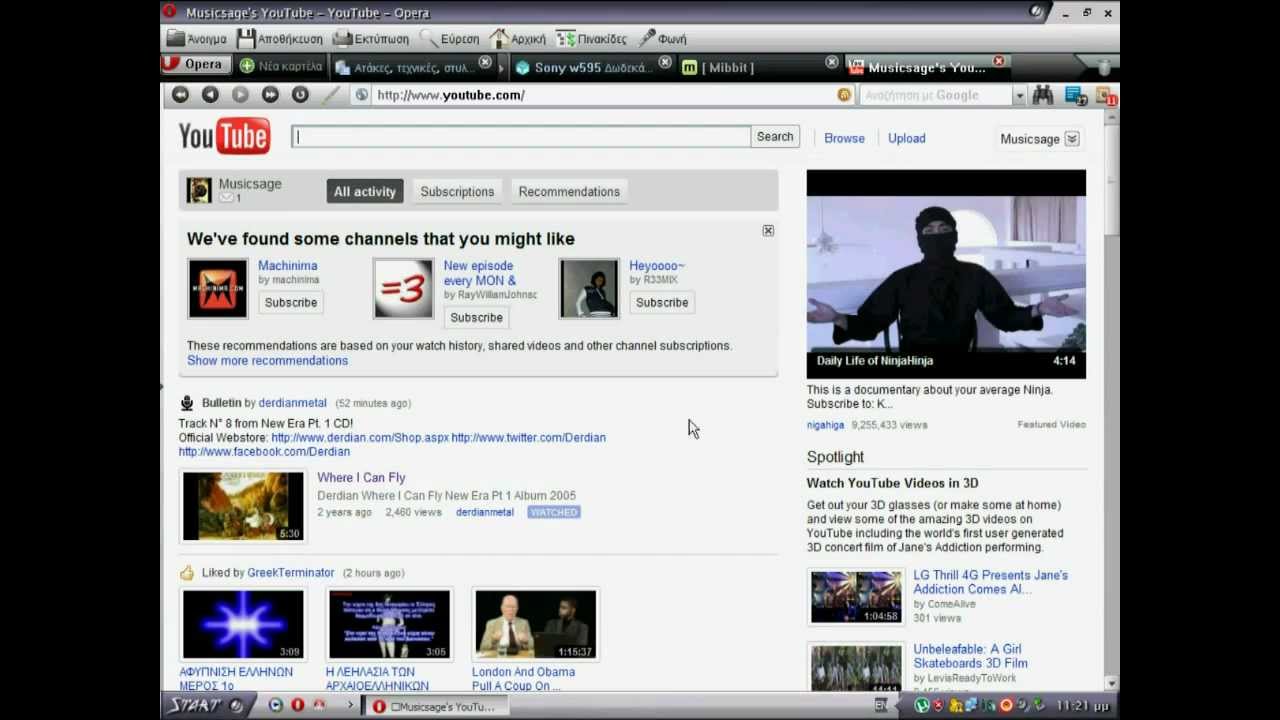
Task: Open the Start menu
Action: click(204, 705)
